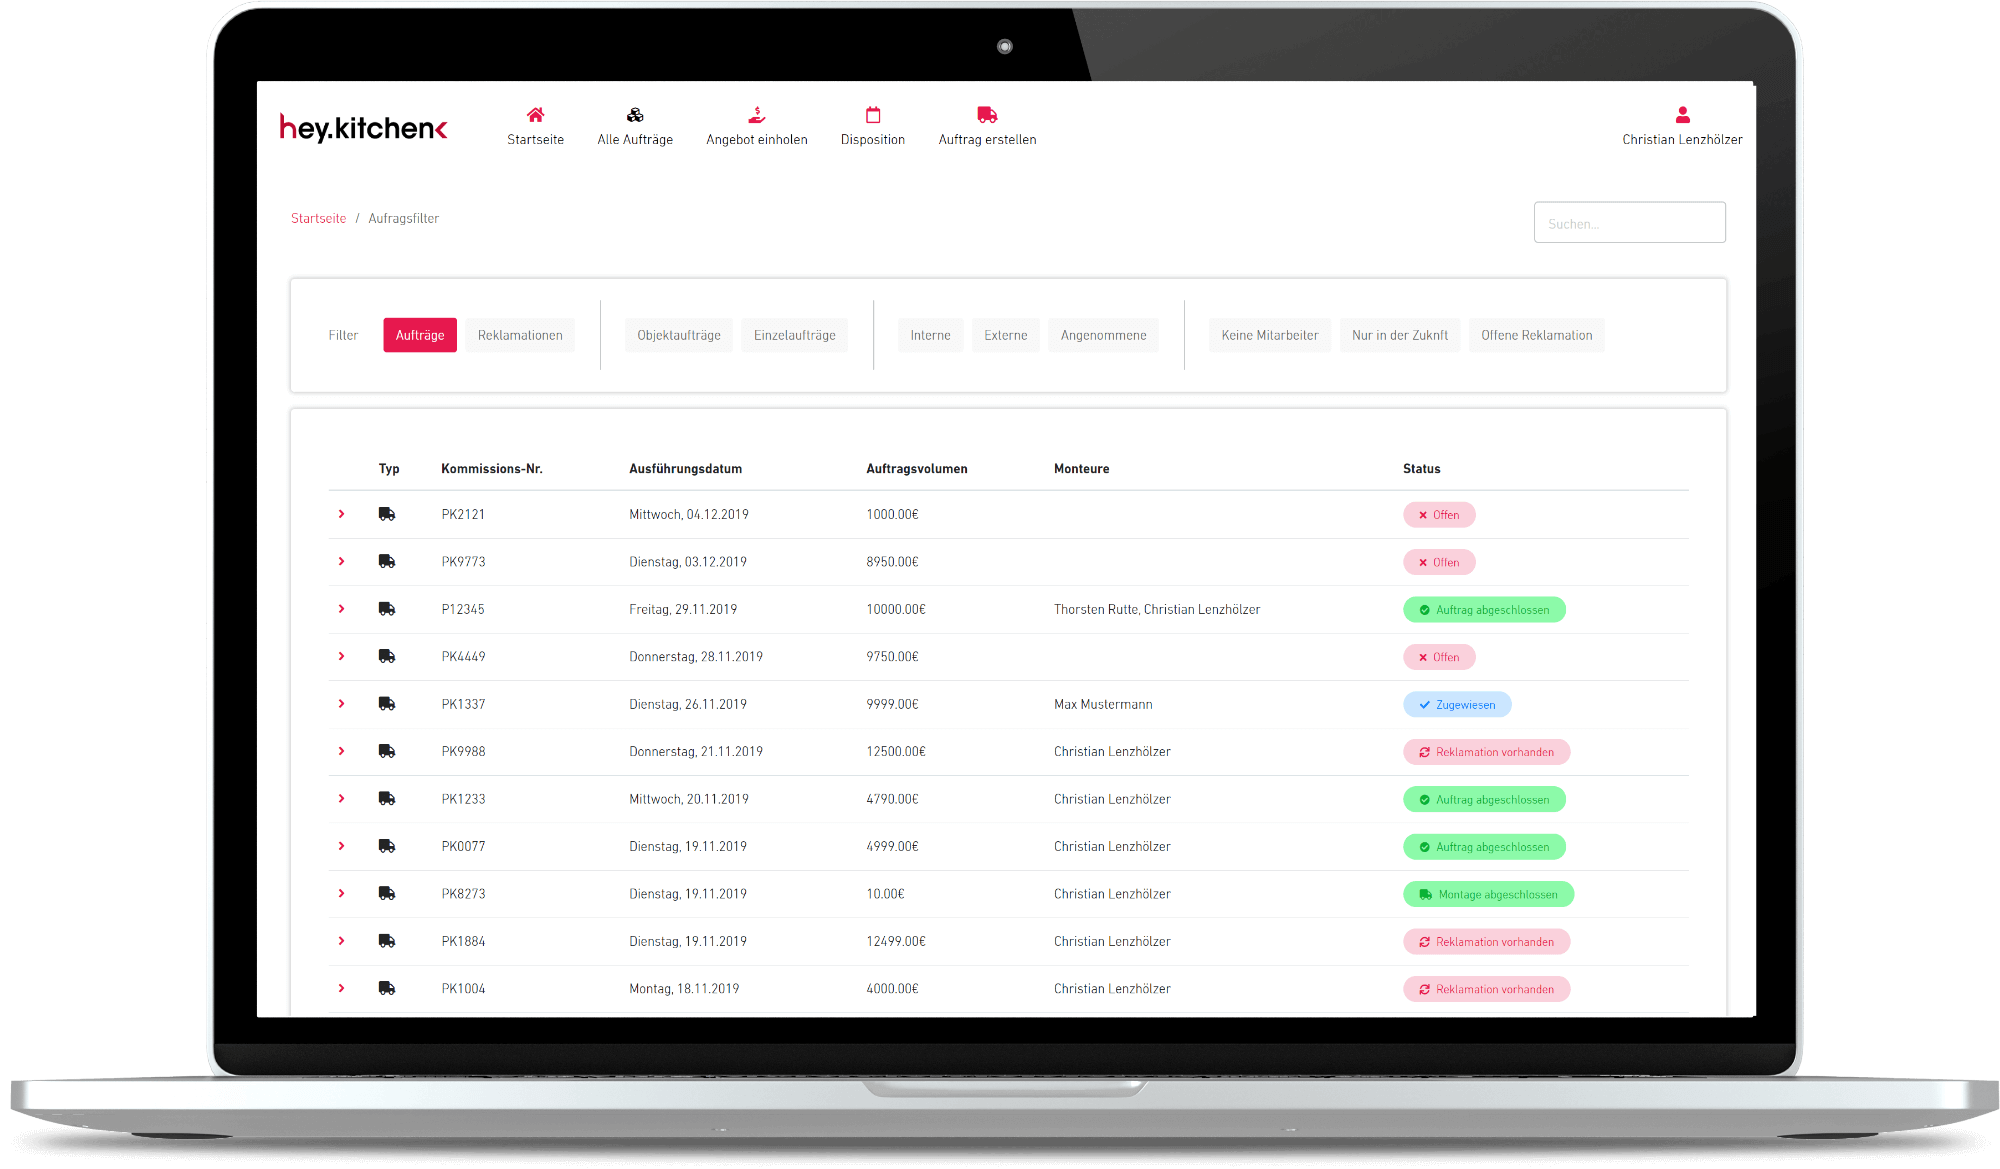Click the truck type icon for PK2121
Viewport: 2000px width, 1169px height.
[387, 514]
